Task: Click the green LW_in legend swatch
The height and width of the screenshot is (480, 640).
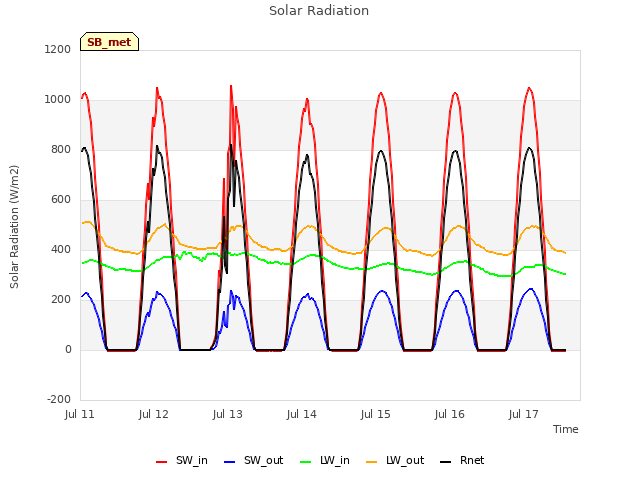Action: click(x=306, y=462)
